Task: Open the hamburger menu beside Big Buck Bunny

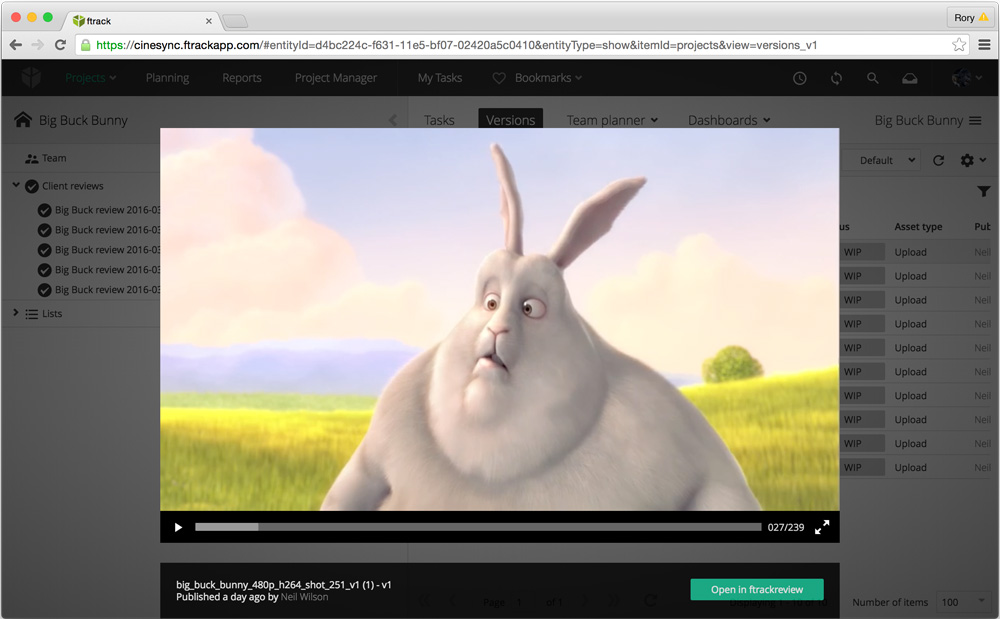Action: (x=975, y=120)
